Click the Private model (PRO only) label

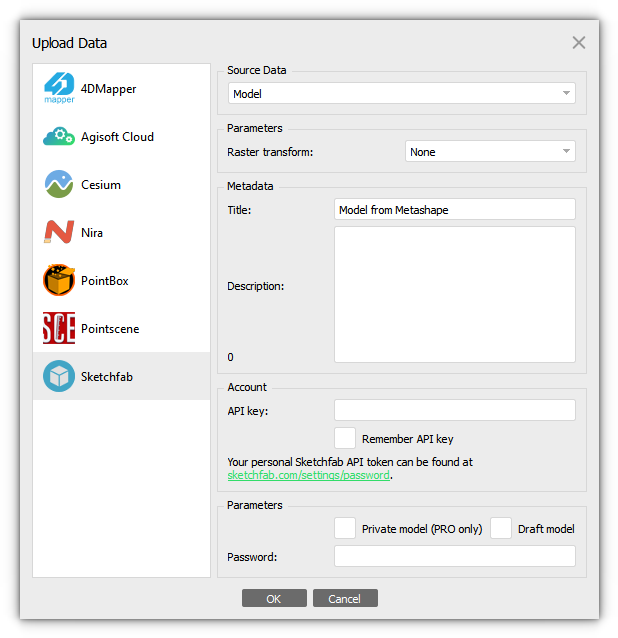click(422, 529)
